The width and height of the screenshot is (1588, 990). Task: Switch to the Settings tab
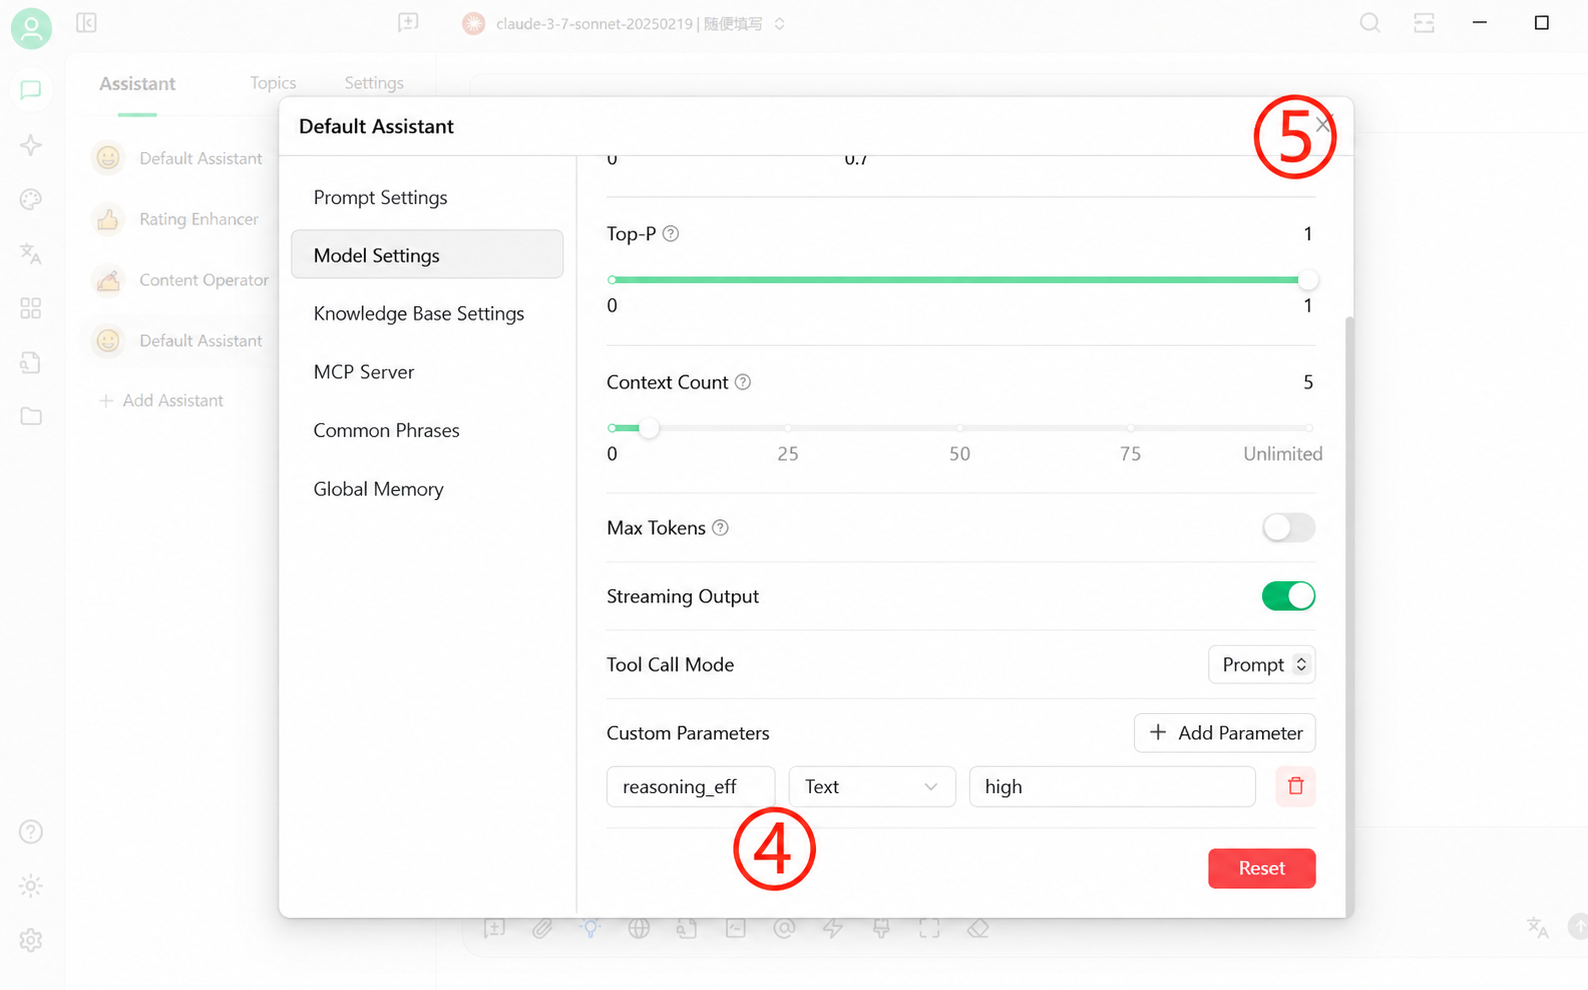(x=374, y=83)
